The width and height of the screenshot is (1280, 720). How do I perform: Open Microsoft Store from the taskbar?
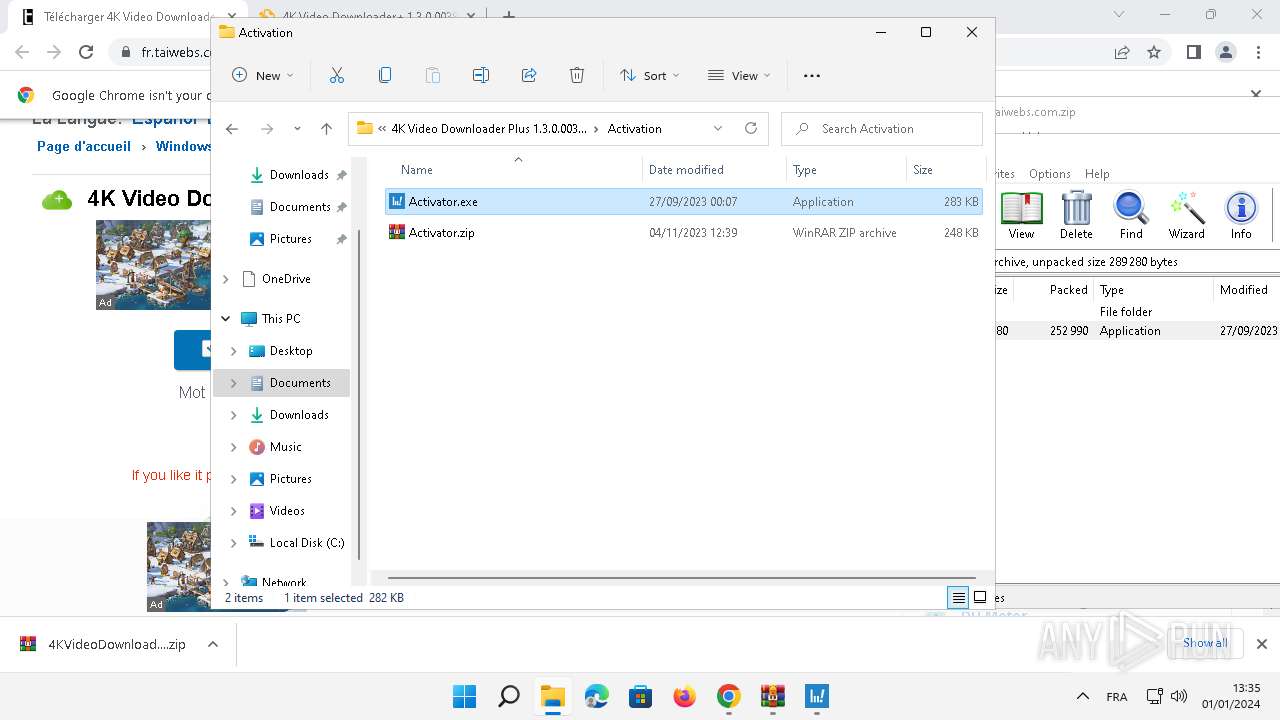point(641,696)
